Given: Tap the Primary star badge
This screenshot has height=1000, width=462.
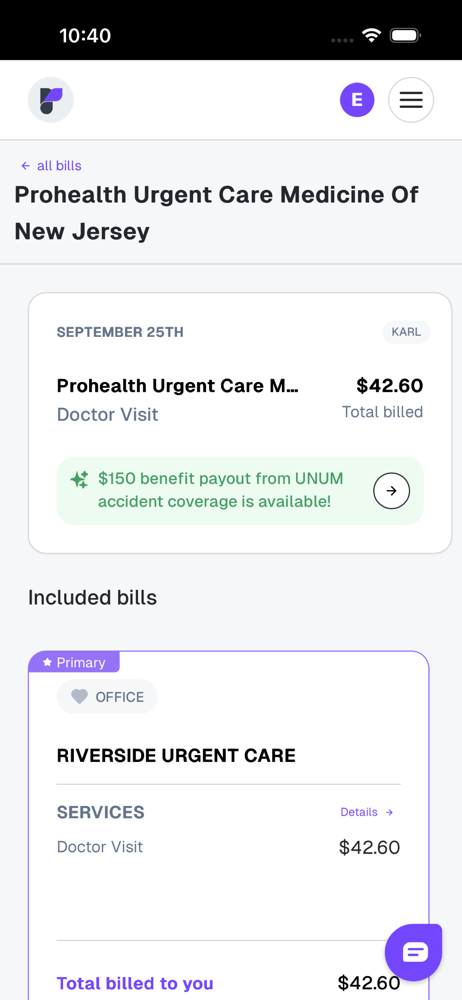Looking at the screenshot, I should click(74, 662).
